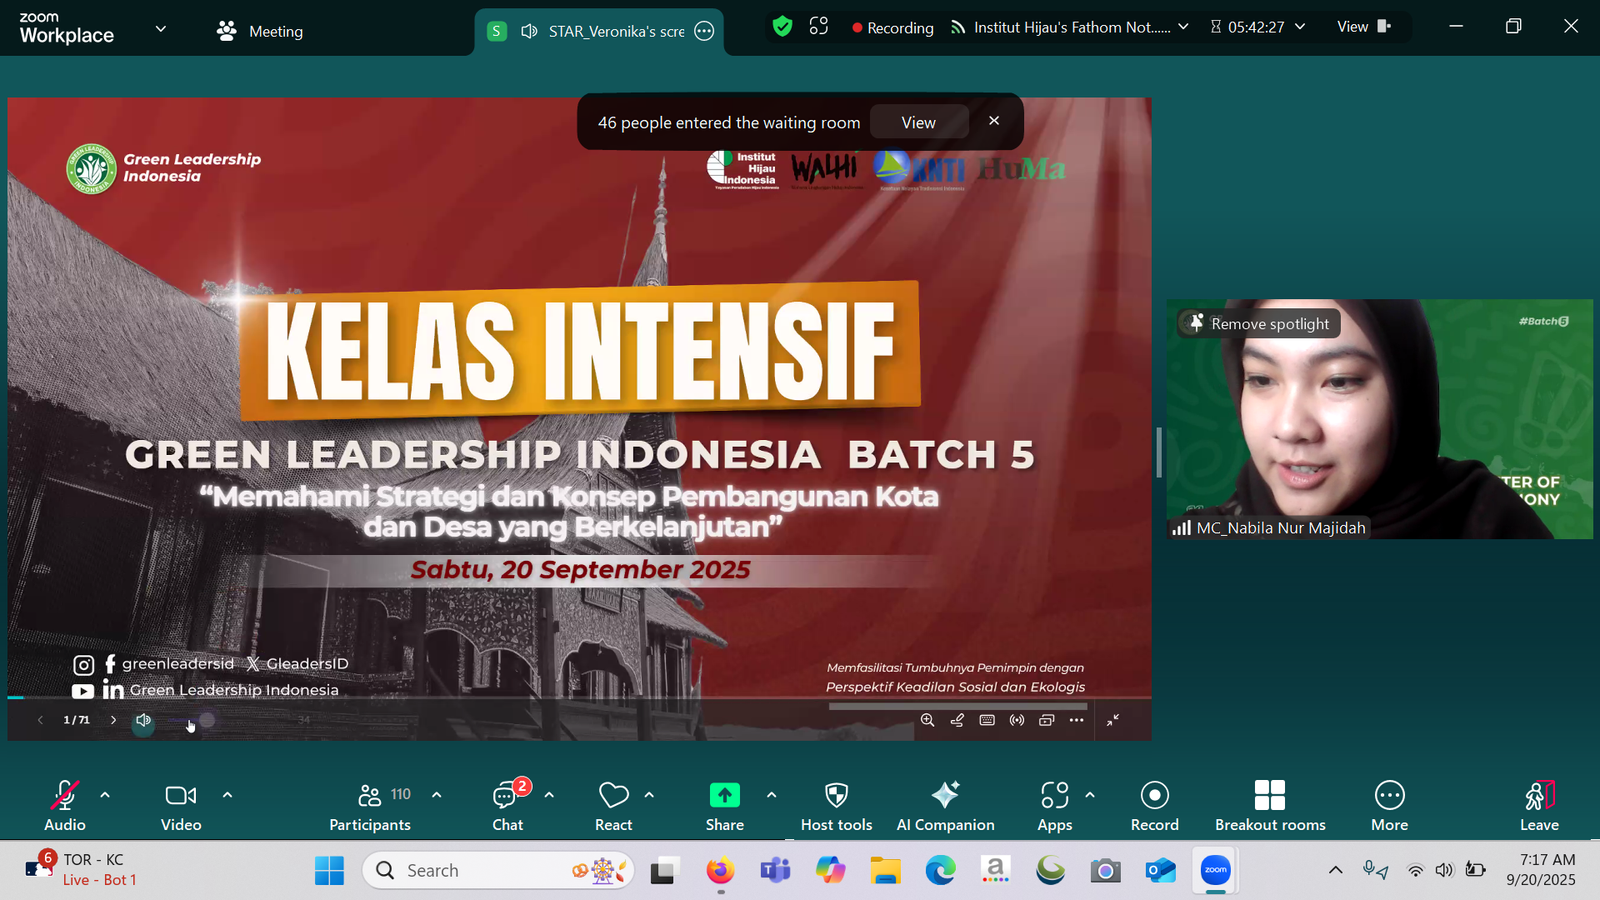Toggle the security shield indicator

pyautogui.click(x=783, y=27)
